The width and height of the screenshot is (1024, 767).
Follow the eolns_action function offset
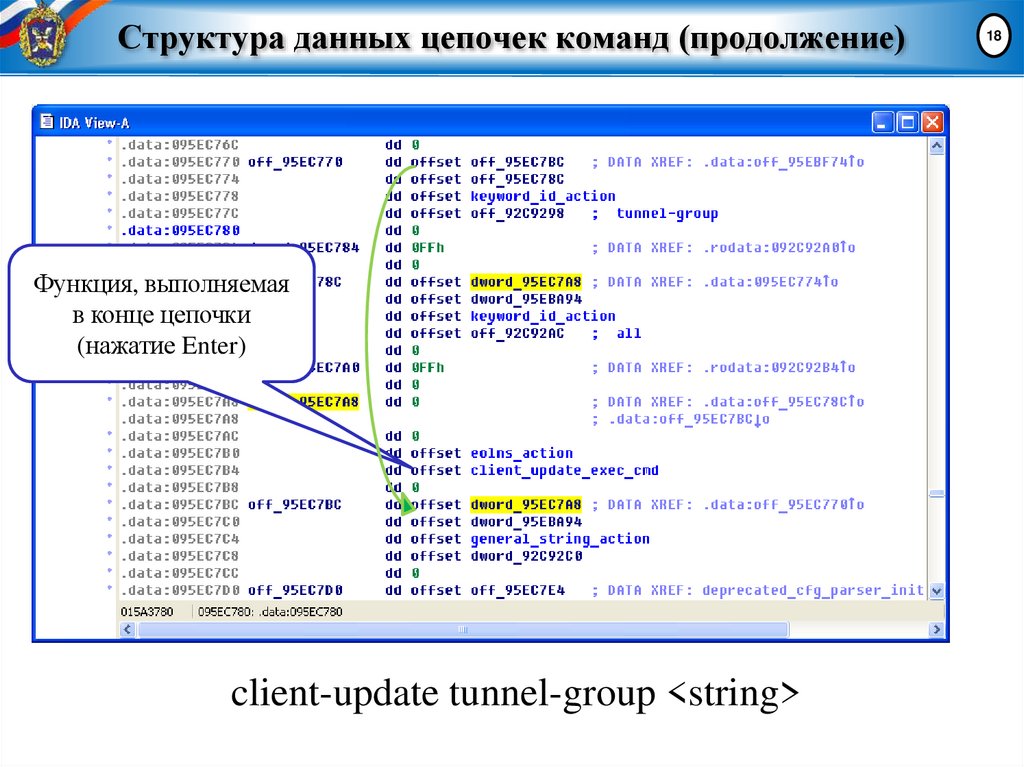point(522,453)
